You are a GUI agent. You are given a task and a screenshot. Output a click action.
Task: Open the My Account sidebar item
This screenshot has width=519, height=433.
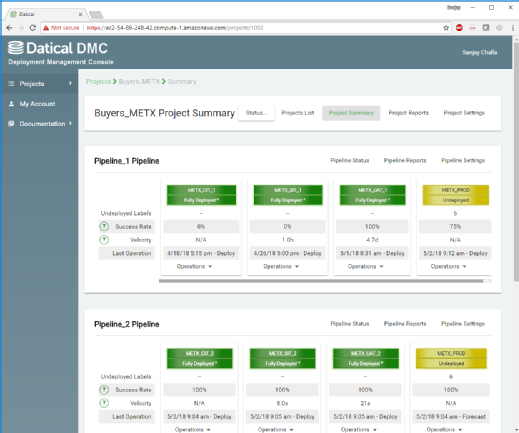40,104
